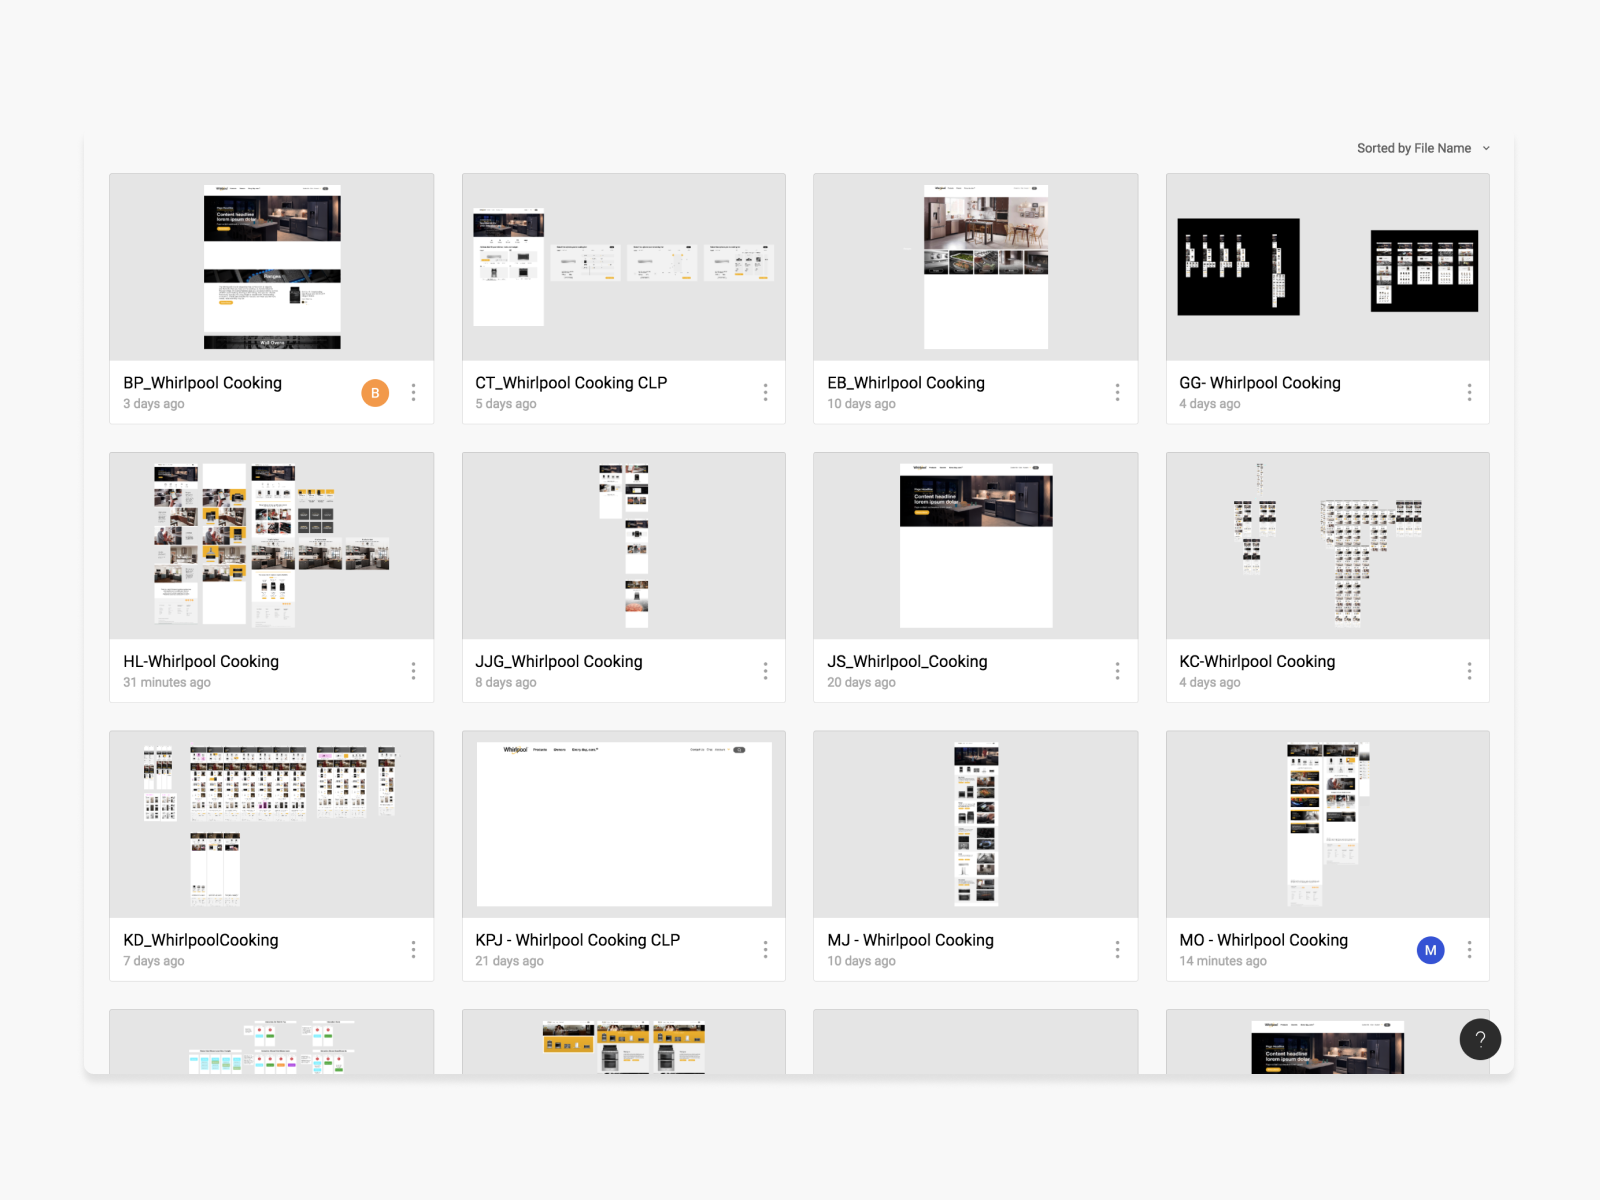Viewport: 1600px width, 1200px height.
Task: Click the '3 days ago' timestamp
Action: [x=154, y=404]
